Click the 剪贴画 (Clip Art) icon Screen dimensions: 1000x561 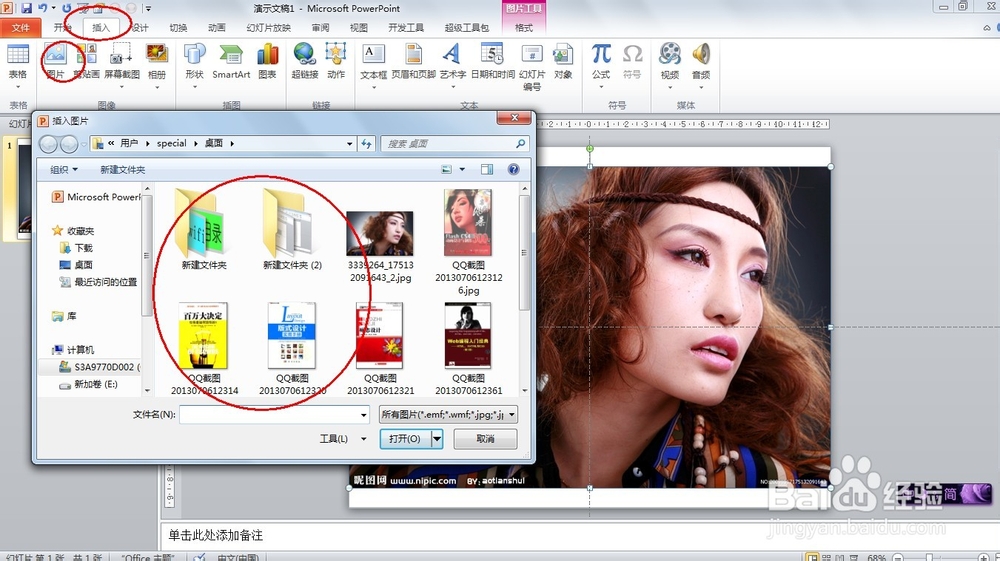tap(86, 62)
